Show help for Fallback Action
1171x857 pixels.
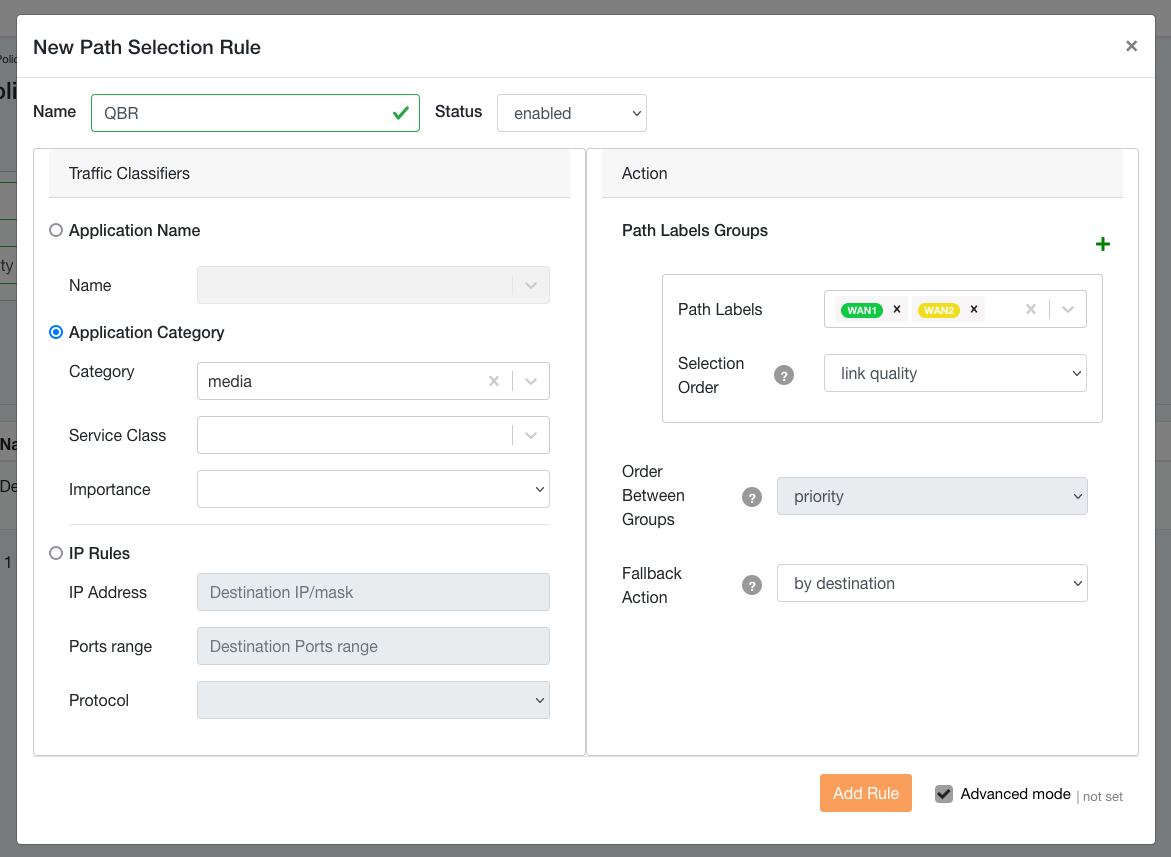752,585
